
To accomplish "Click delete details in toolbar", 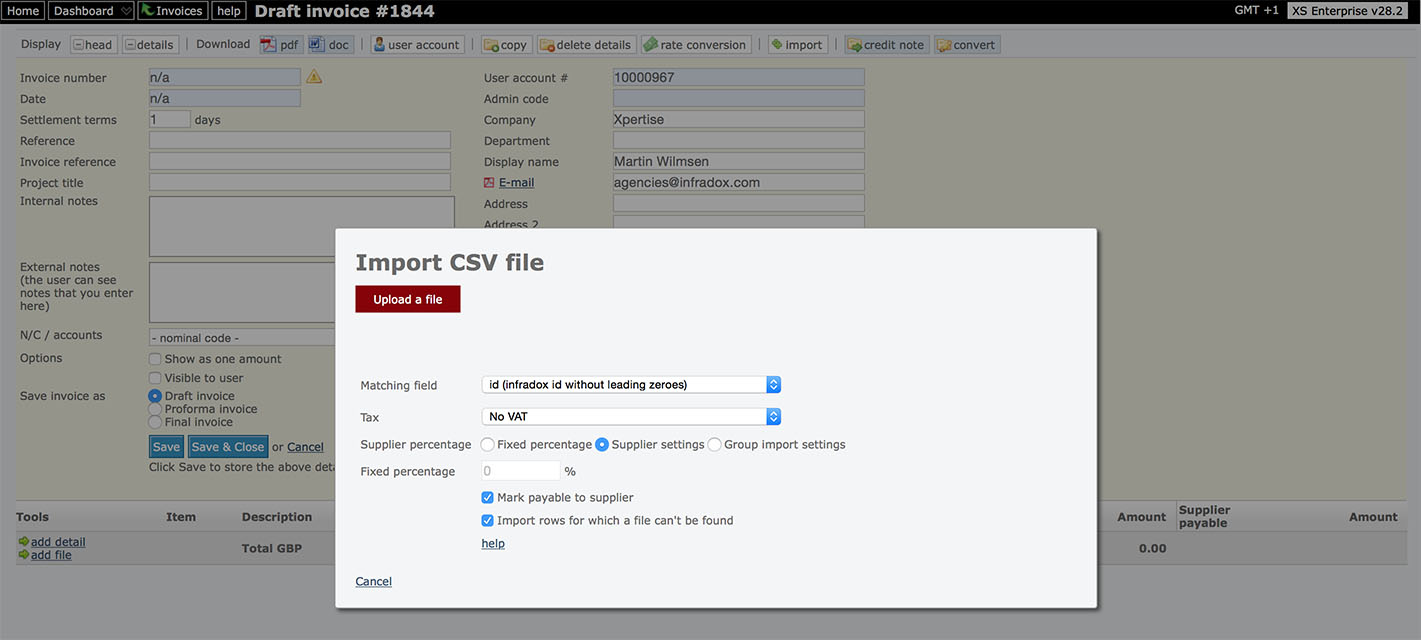I will [x=586, y=45].
